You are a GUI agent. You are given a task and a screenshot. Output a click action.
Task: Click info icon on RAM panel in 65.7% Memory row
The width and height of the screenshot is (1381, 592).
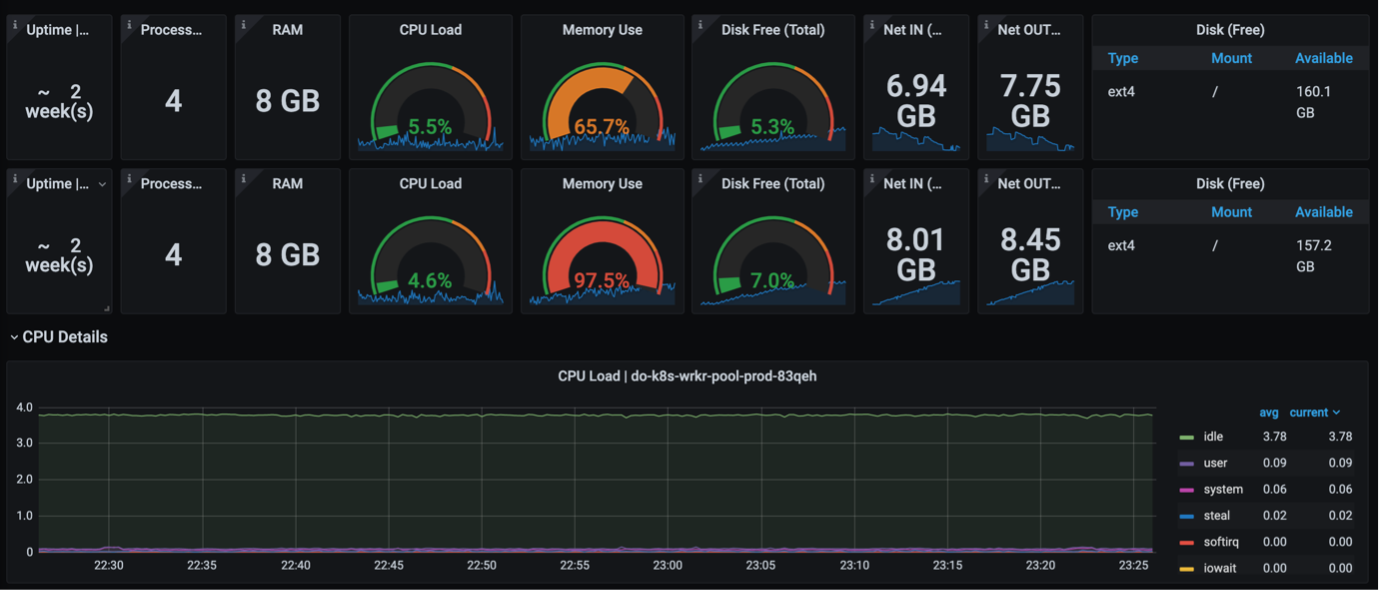[x=243, y=24]
